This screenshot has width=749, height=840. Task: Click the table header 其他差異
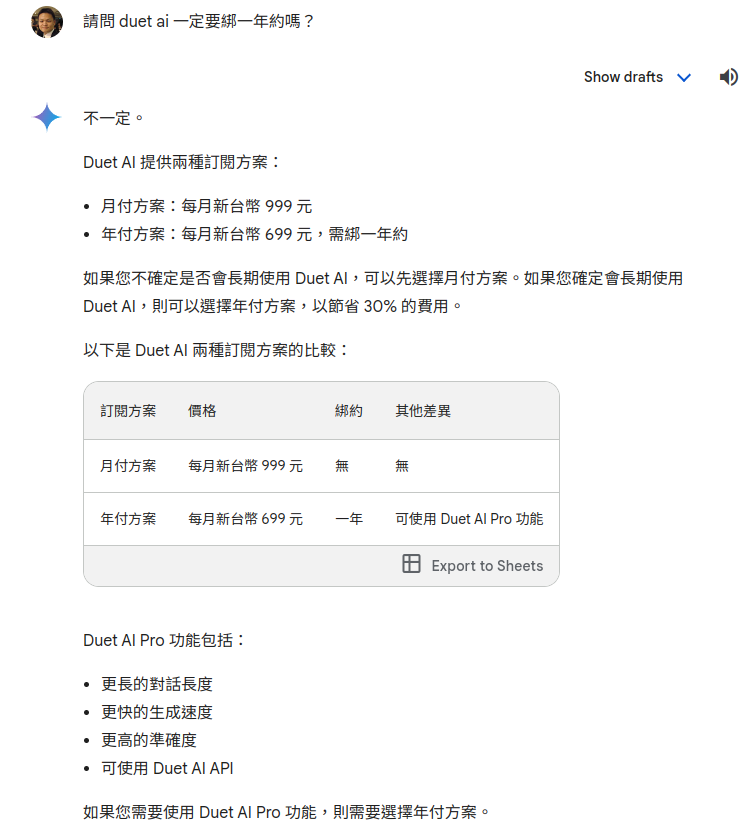423,411
